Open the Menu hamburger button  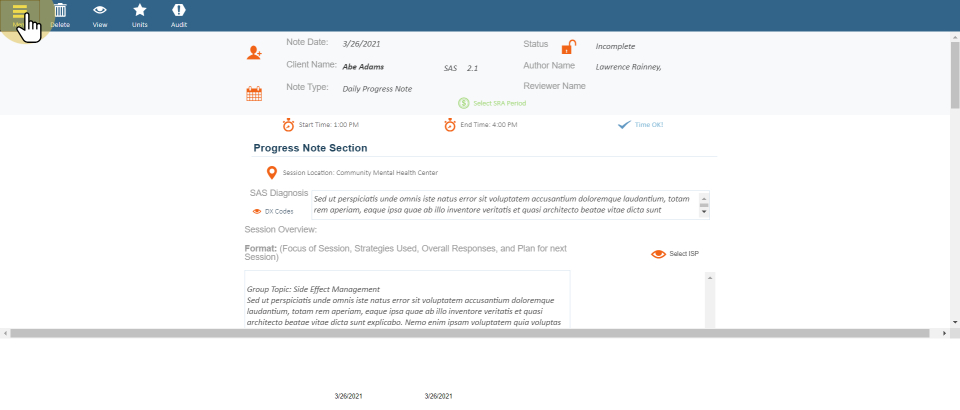pos(20,14)
